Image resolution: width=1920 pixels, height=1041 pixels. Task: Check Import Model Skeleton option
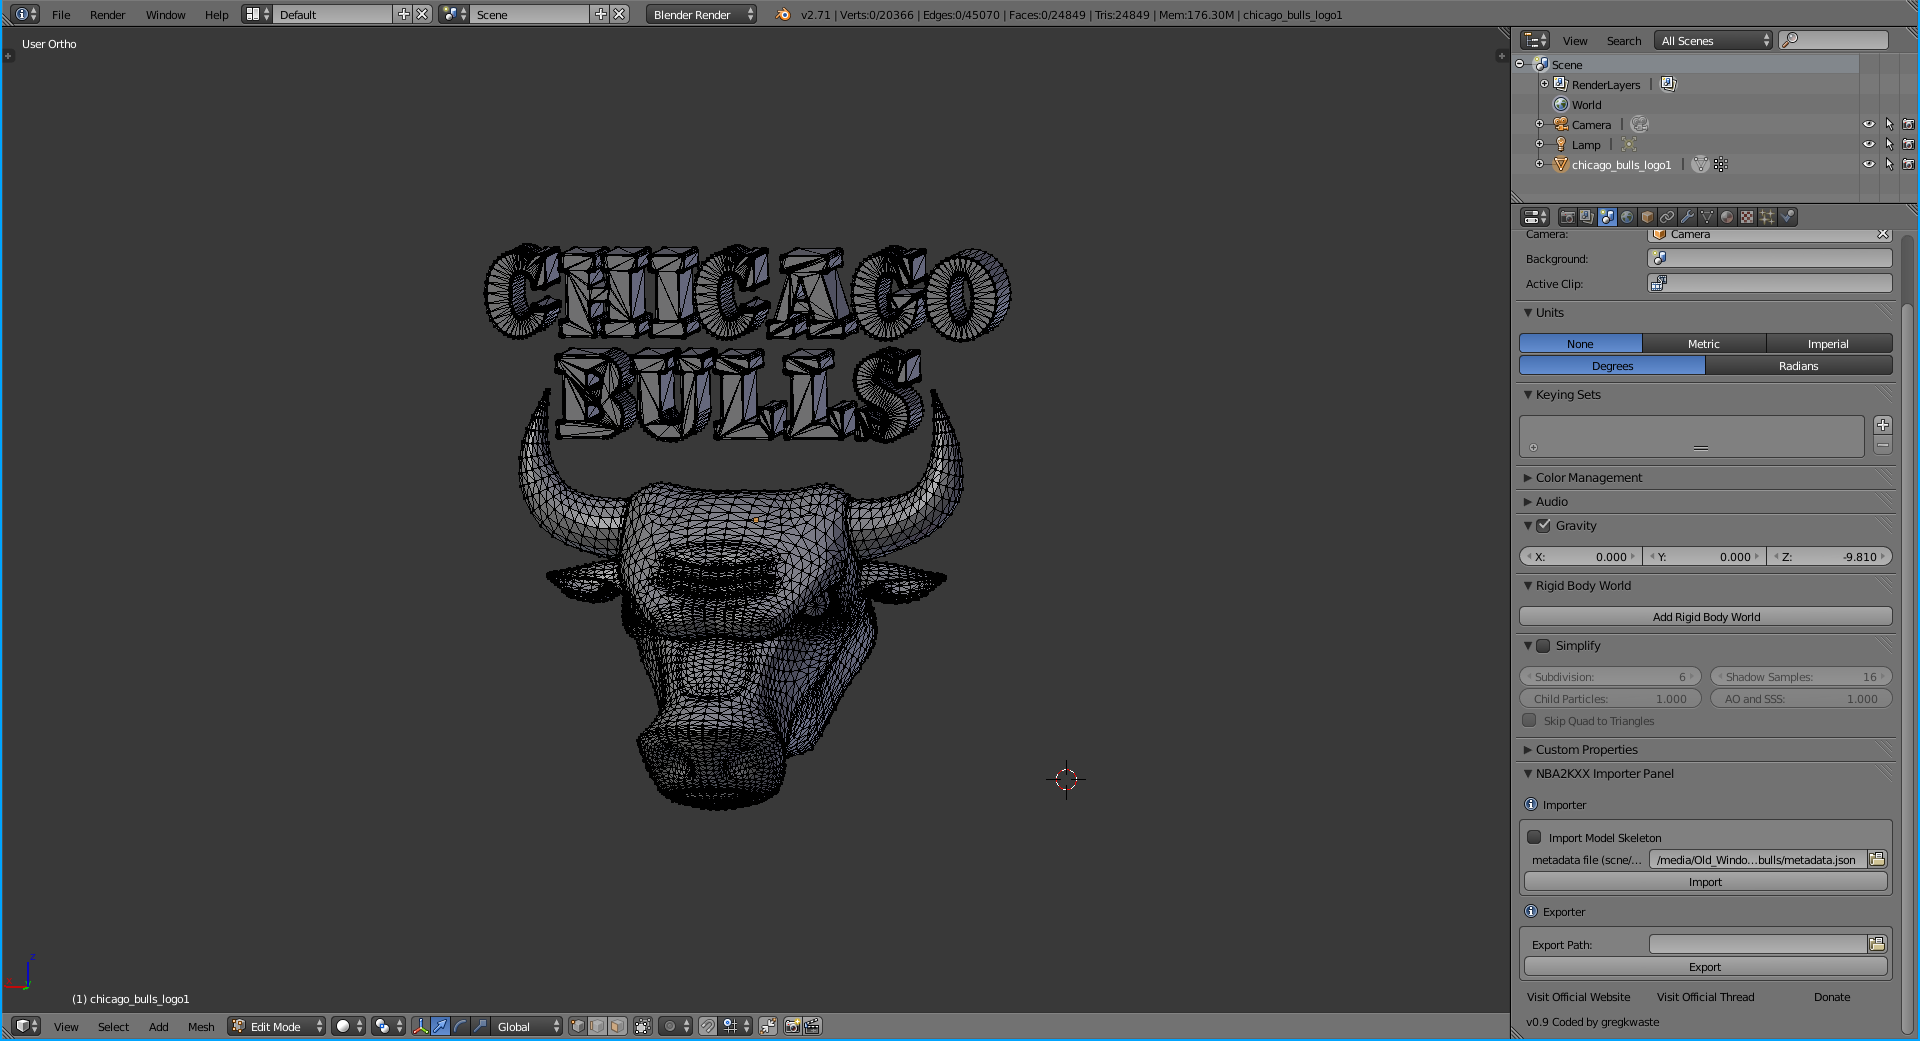1534,837
